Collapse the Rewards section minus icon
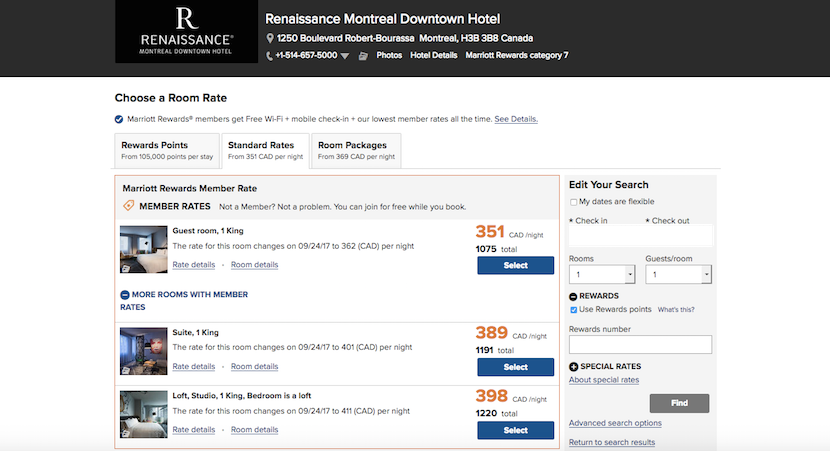 pyautogui.click(x=573, y=296)
